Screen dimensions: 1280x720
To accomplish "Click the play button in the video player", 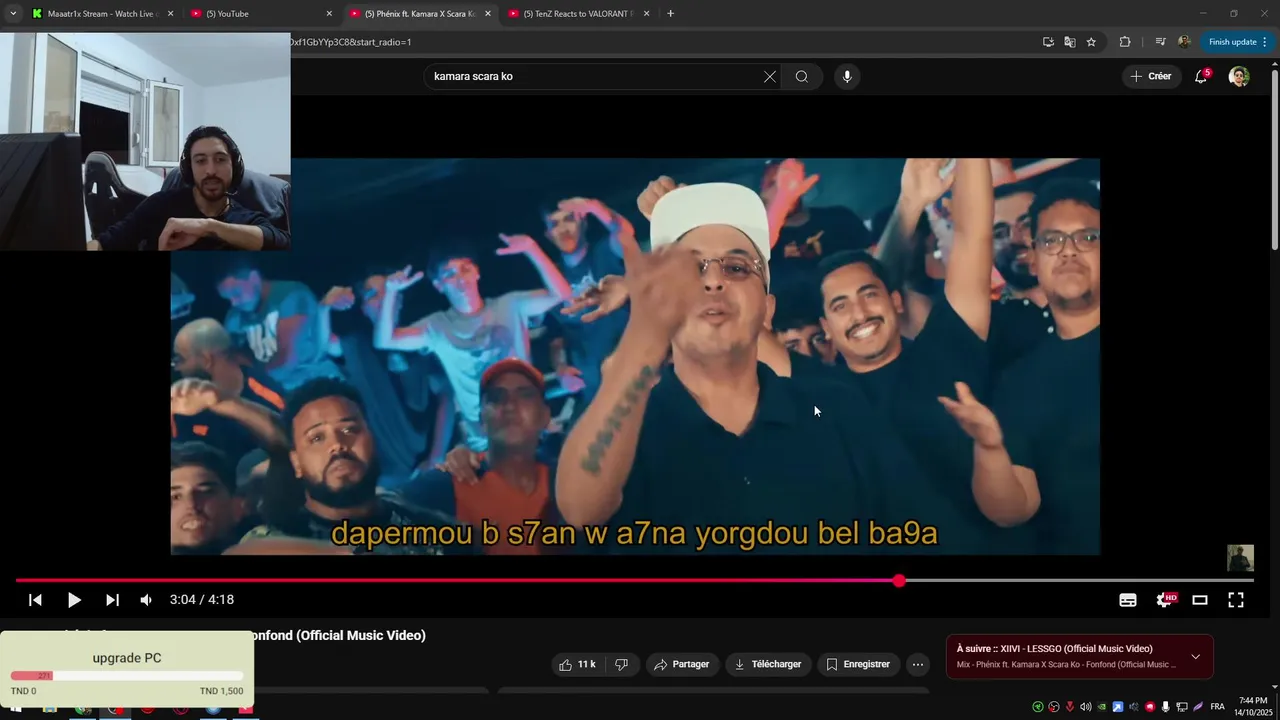I will point(74,600).
